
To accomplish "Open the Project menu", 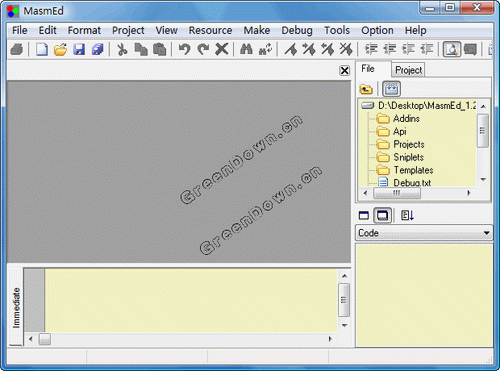I will tap(128, 30).
